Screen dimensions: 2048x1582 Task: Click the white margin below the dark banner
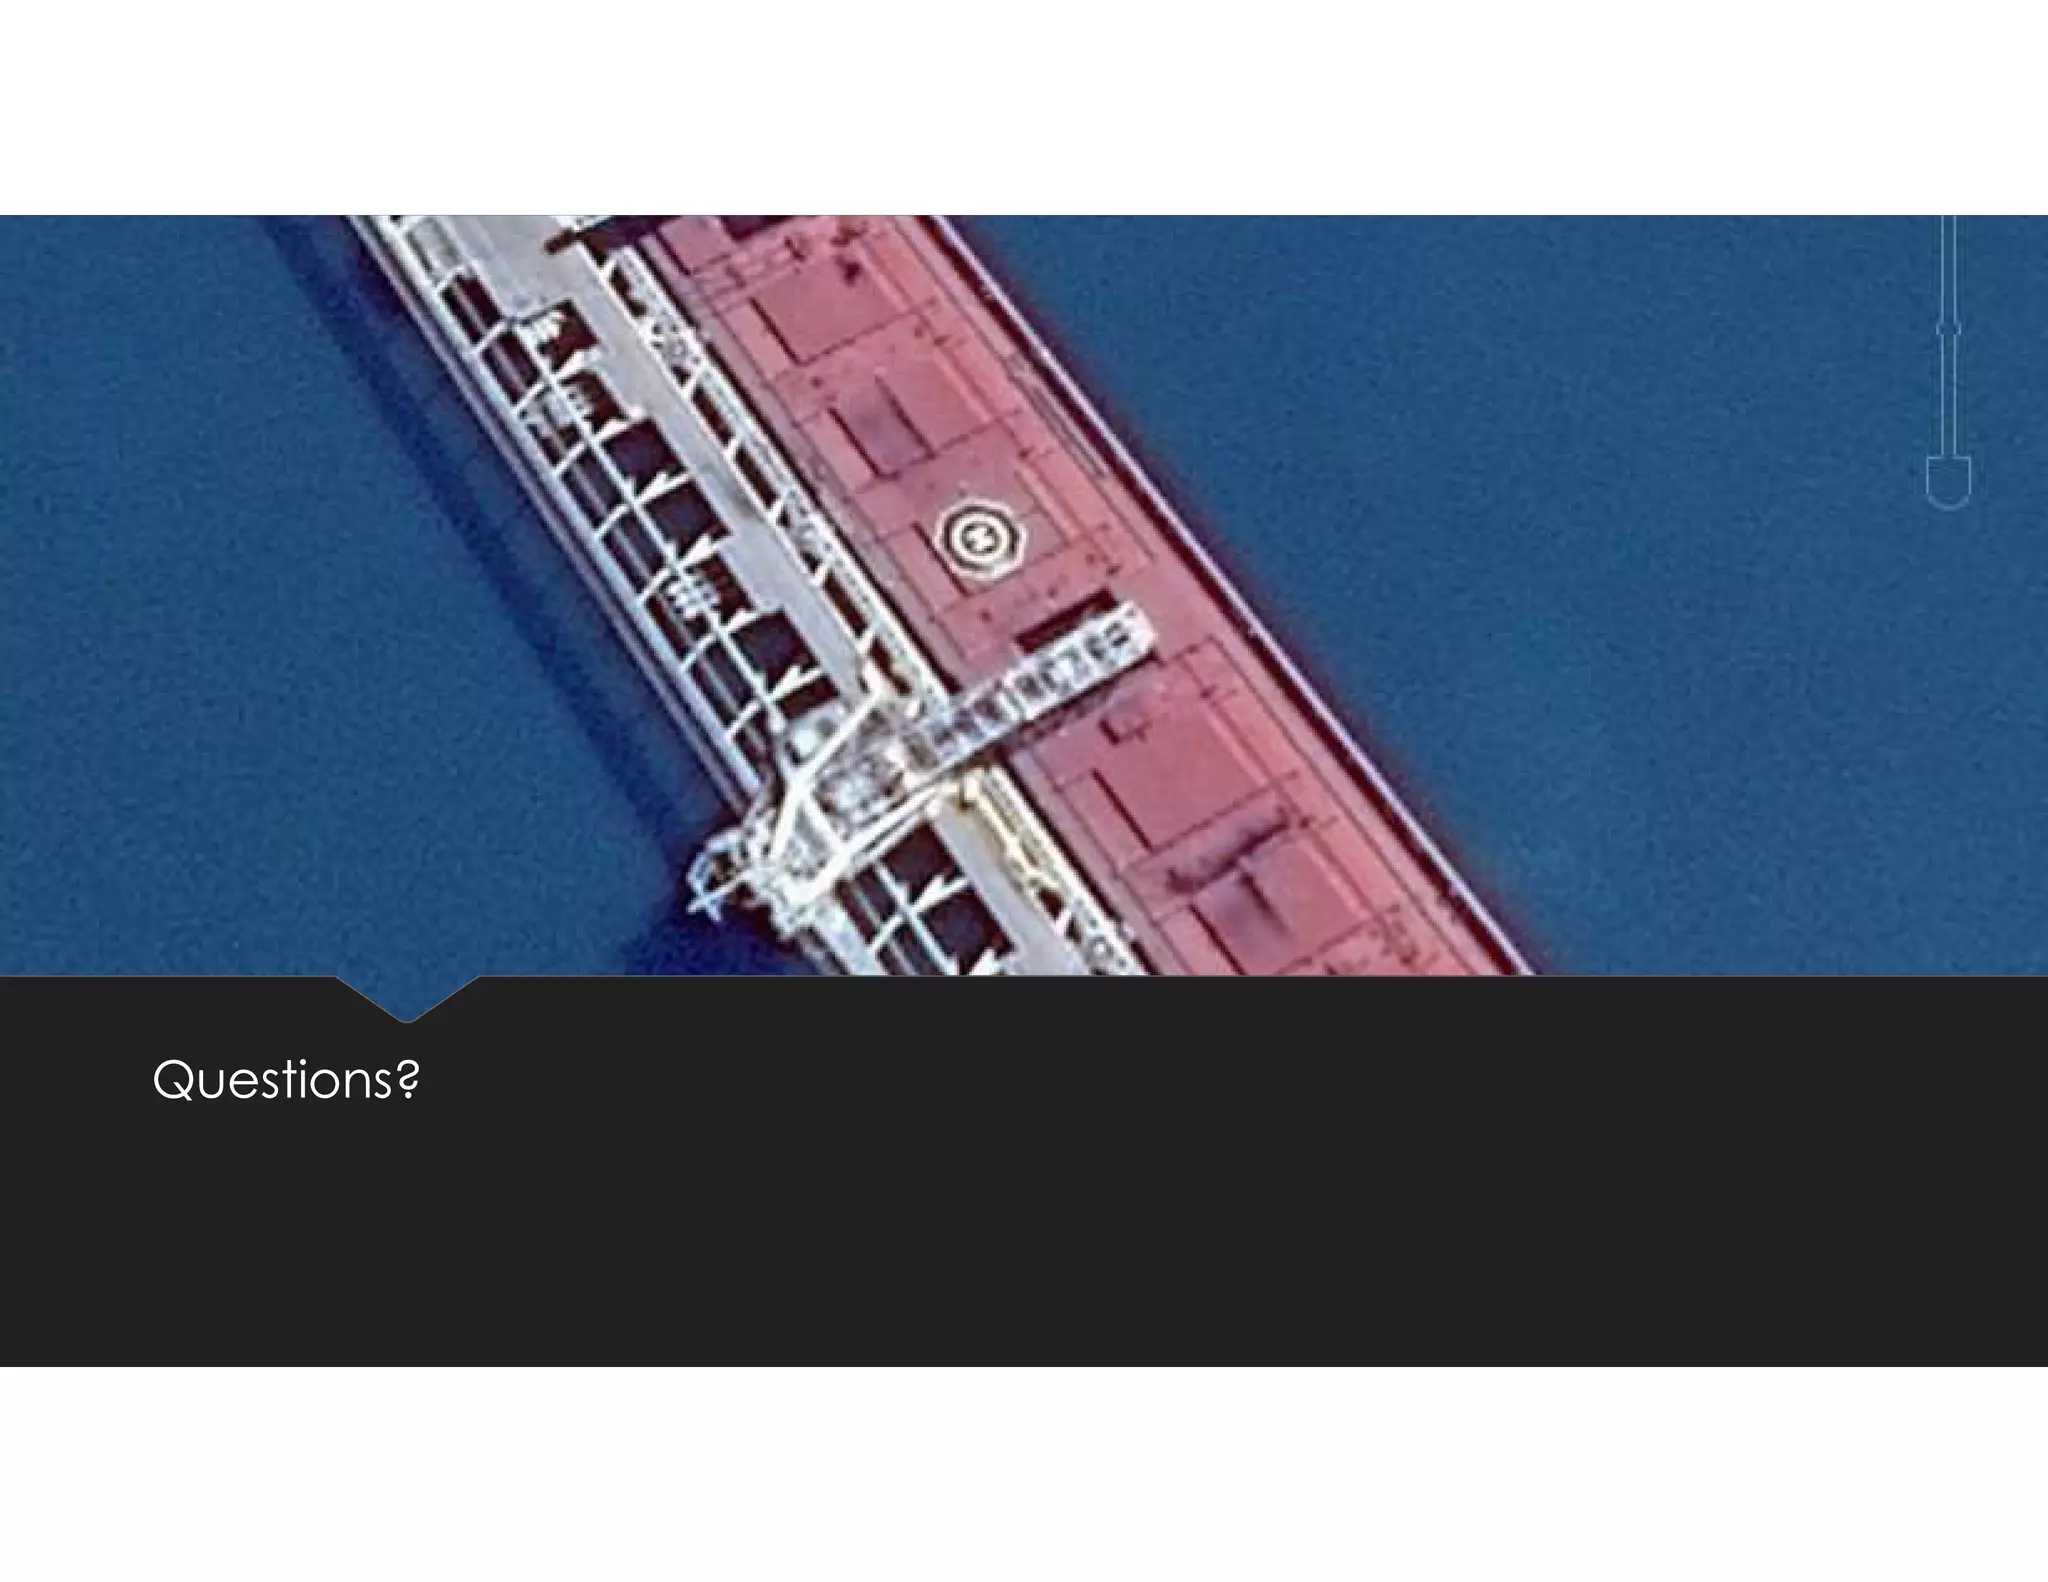[1024, 1474]
